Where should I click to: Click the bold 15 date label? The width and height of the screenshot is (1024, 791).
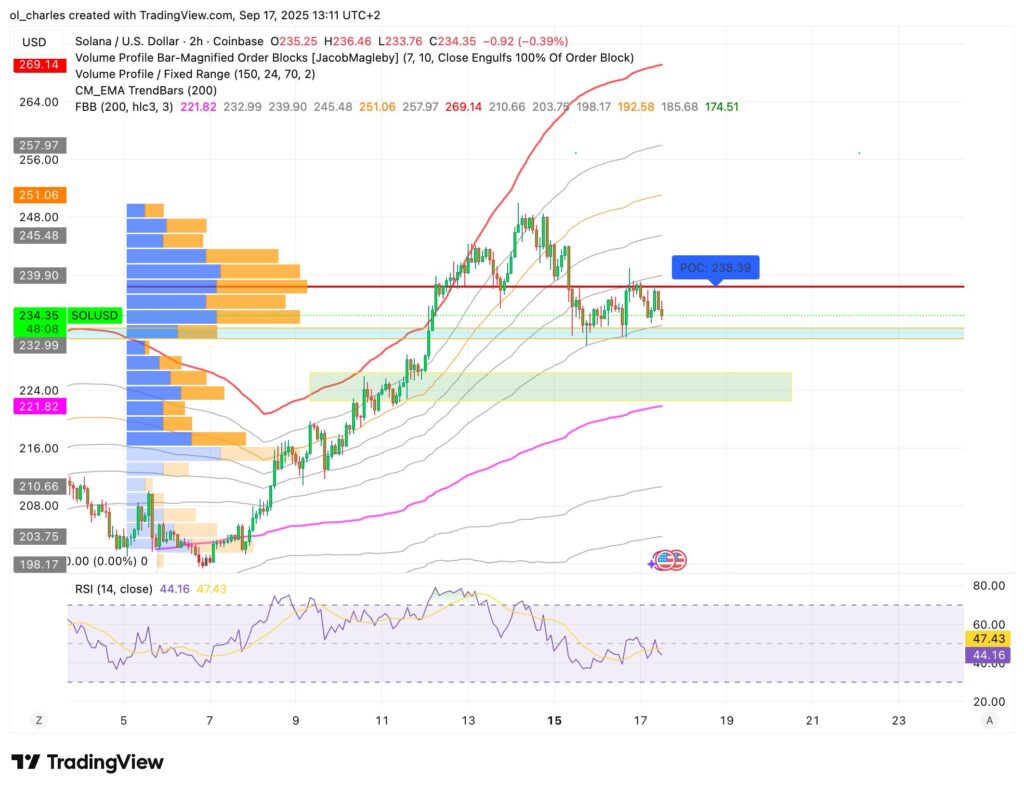[554, 720]
